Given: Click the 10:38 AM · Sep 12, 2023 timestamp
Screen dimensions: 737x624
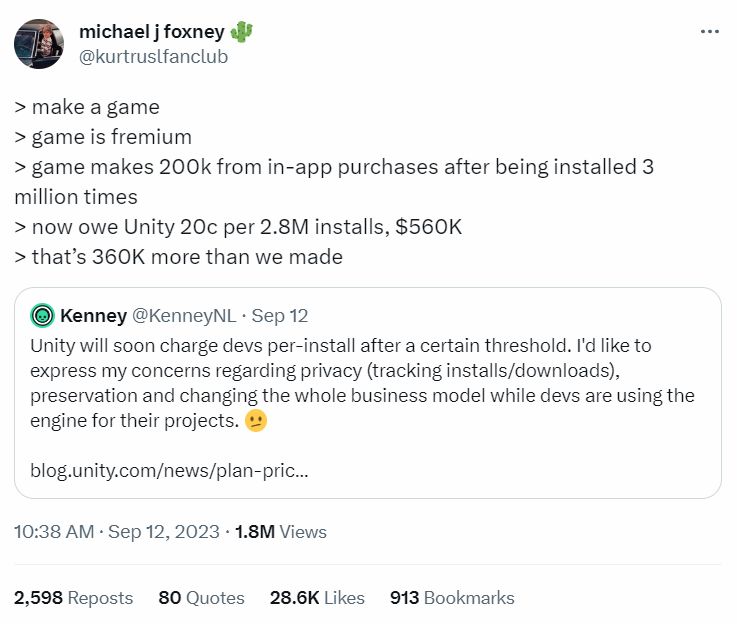Looking at the screenshot, I should (x=117, y=531).
